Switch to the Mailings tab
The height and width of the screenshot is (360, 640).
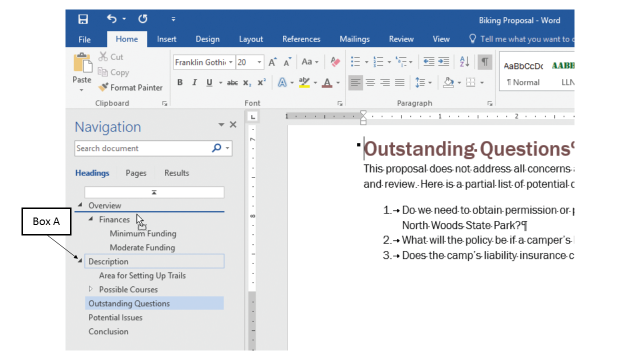pyautogui.click(x=354, y=39)
